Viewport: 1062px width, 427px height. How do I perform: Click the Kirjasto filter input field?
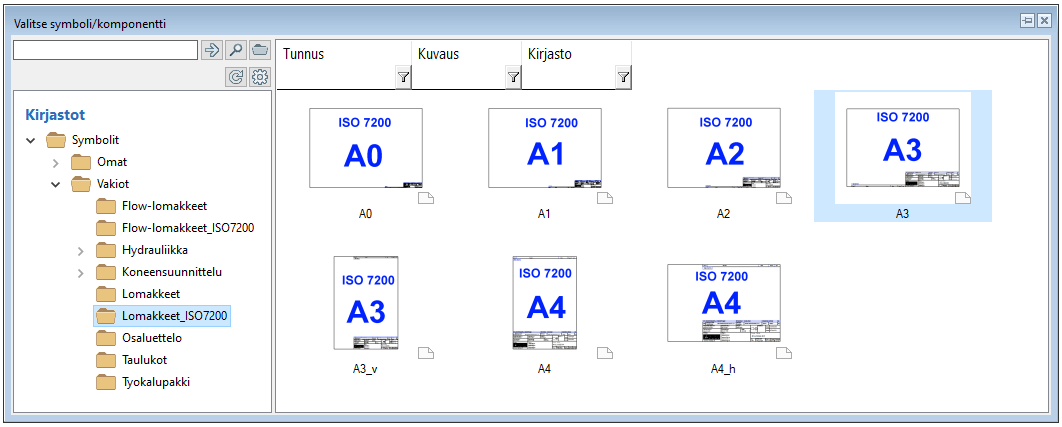click(x=568, y=79)
